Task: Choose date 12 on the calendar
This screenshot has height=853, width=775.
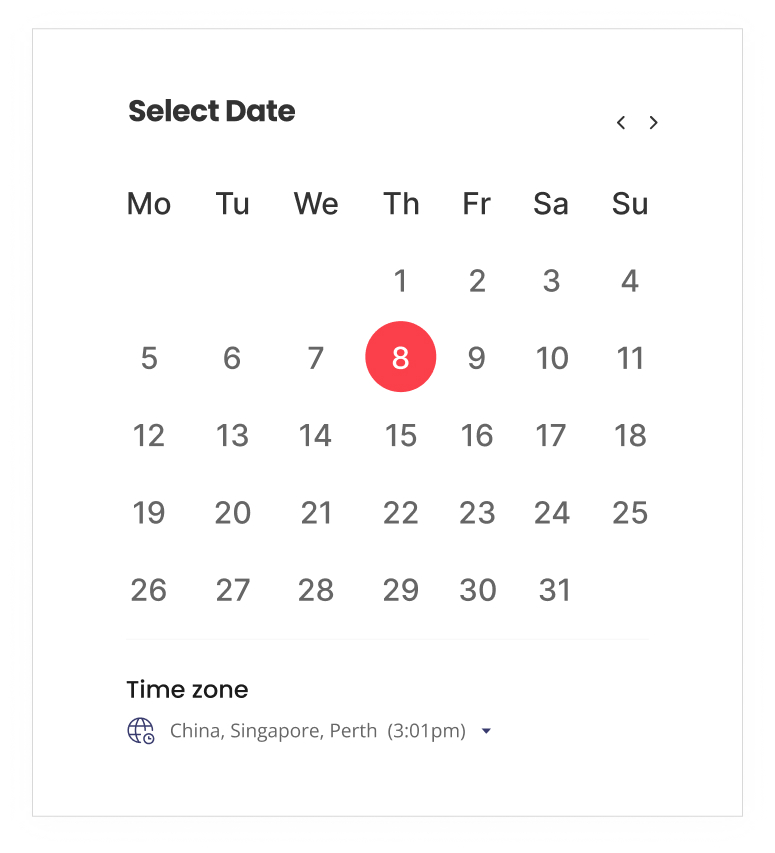Action: pos(149,435)
